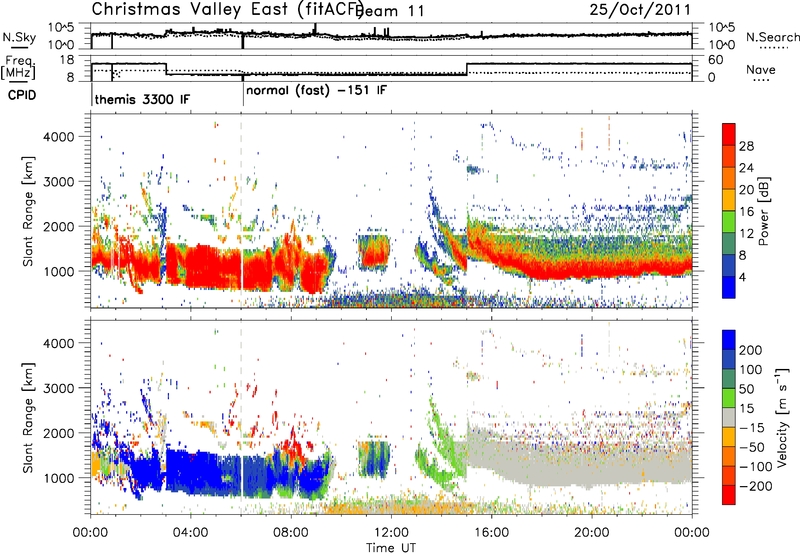This screenshot has width=800, height=554.
Task: Click the red backscatter band near 04:00 in power panel
Action: (x=204, y=268)
